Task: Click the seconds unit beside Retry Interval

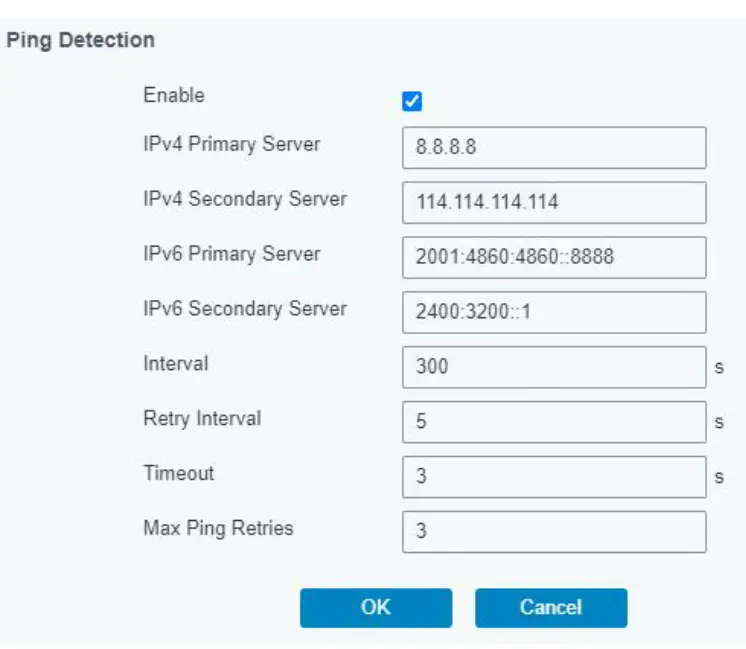Action: pos(719,422)
